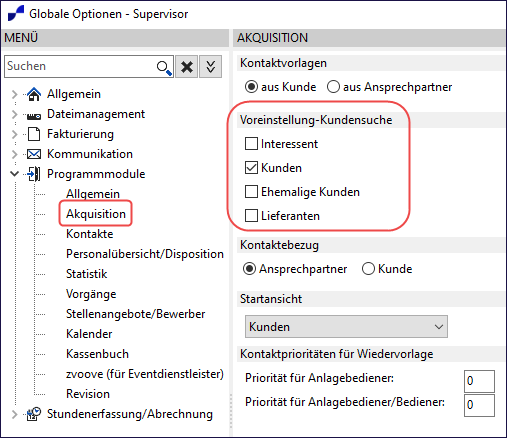Click the double-chevron expand-all icon
Screen dimensions: 507x438
click(210, 67)
